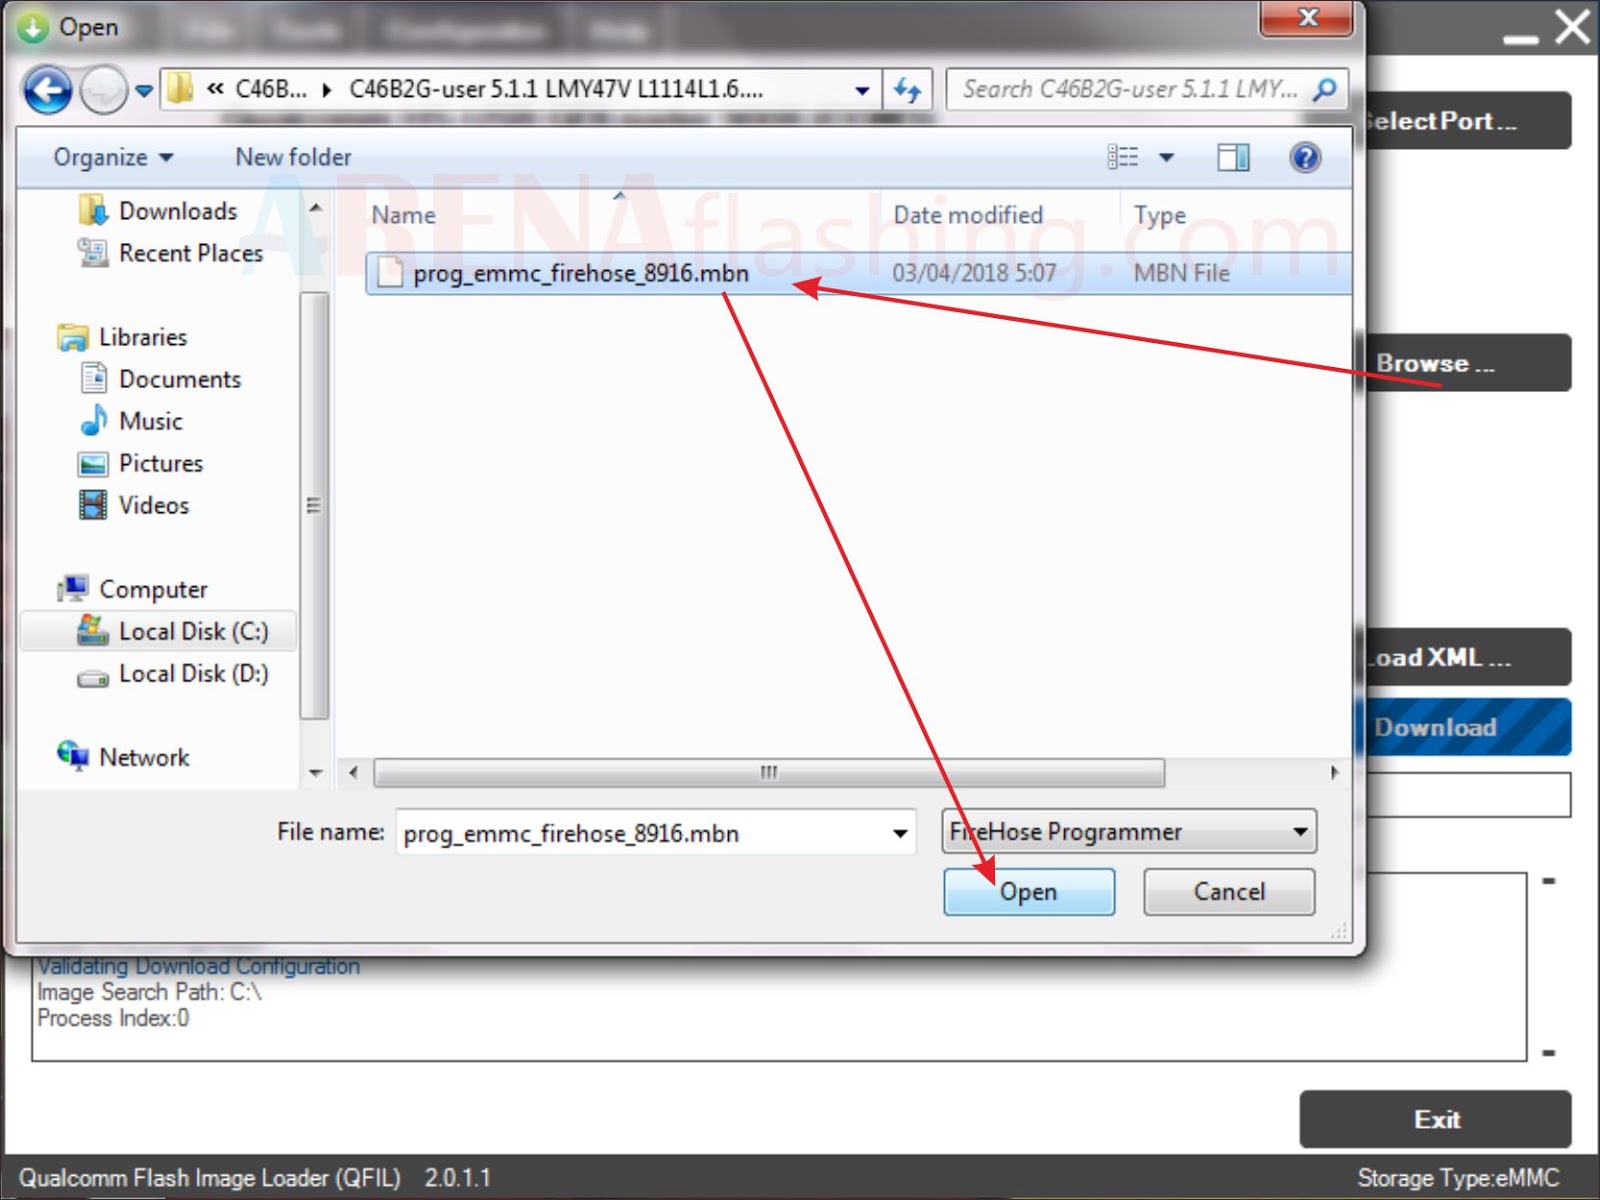The height and width of the screenshot is (1200, 1600).
Task: Expand the address bar path history dropdown
Action: (x=862, y=90)
